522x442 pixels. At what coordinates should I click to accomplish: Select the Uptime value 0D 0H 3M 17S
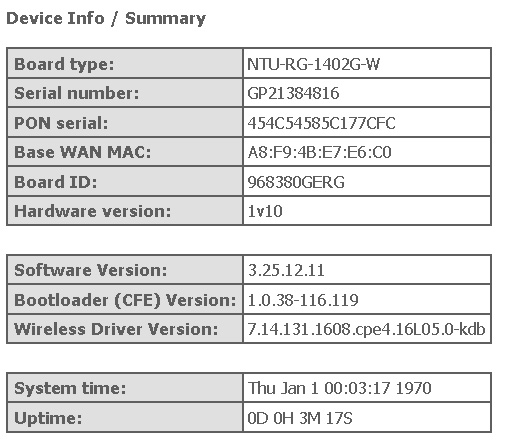300,418
